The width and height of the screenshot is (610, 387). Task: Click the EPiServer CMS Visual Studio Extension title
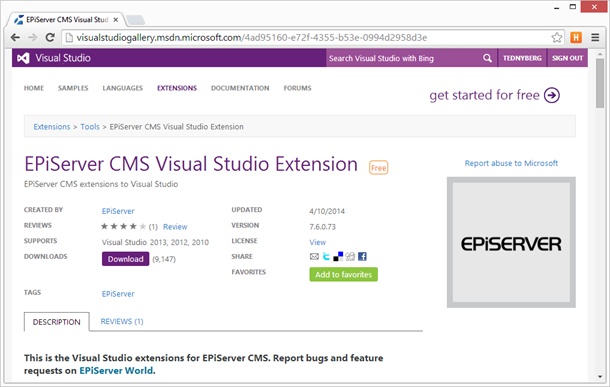pos(191,164)
